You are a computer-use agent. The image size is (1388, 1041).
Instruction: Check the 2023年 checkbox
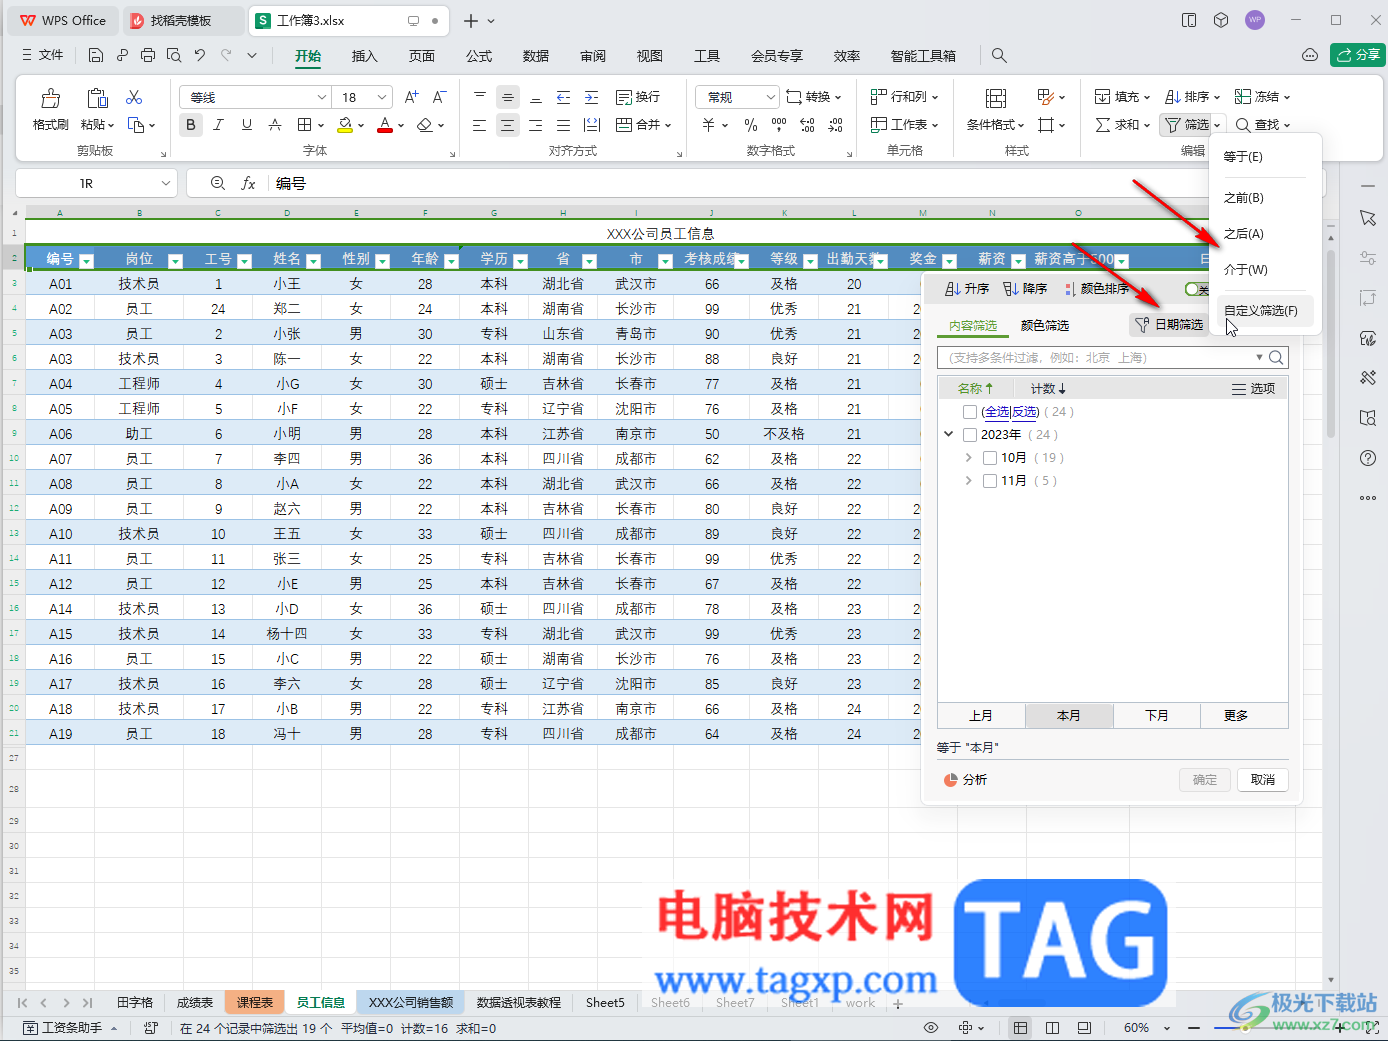click(969, 435)
